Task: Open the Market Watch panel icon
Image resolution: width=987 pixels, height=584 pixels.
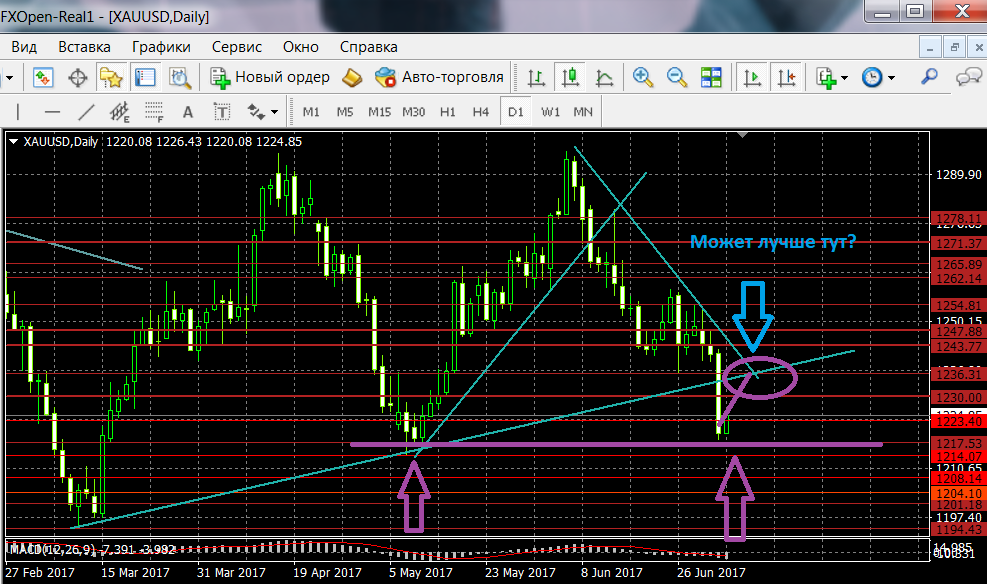Action: 43,77
